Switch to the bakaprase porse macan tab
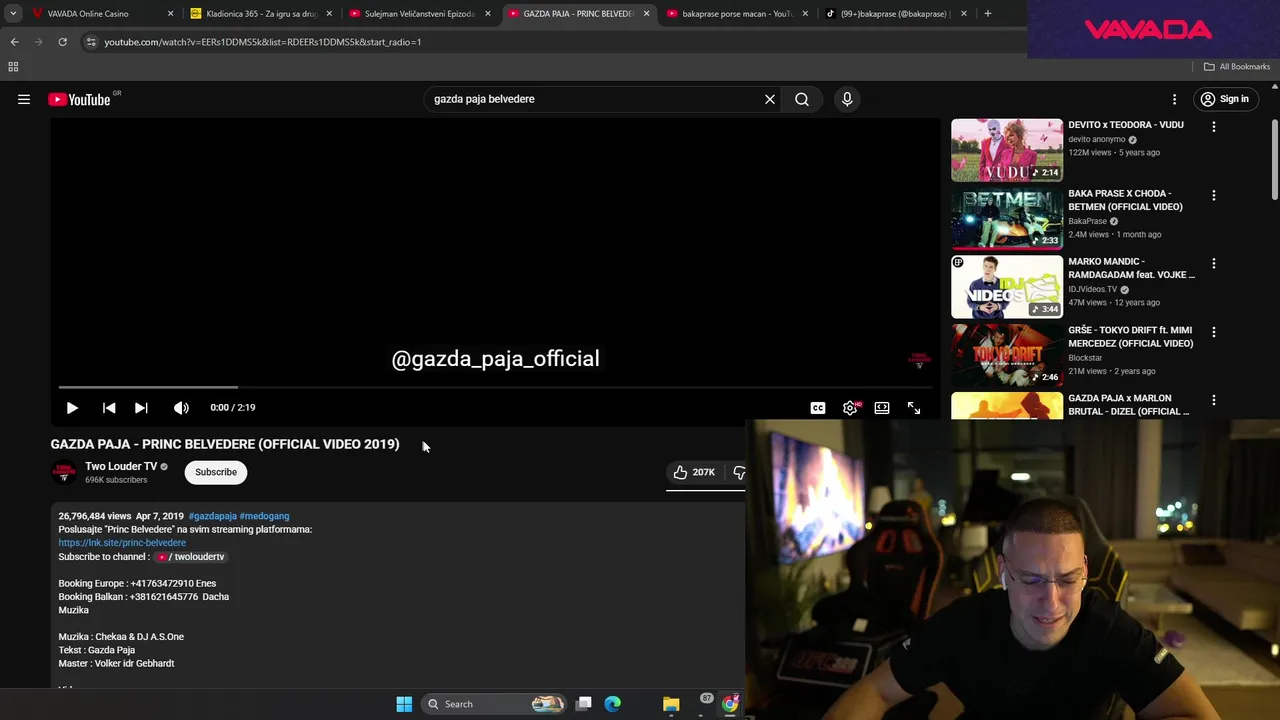This screenshot has width=1280, height=720. pyautogui.click(x=737, y=14)
